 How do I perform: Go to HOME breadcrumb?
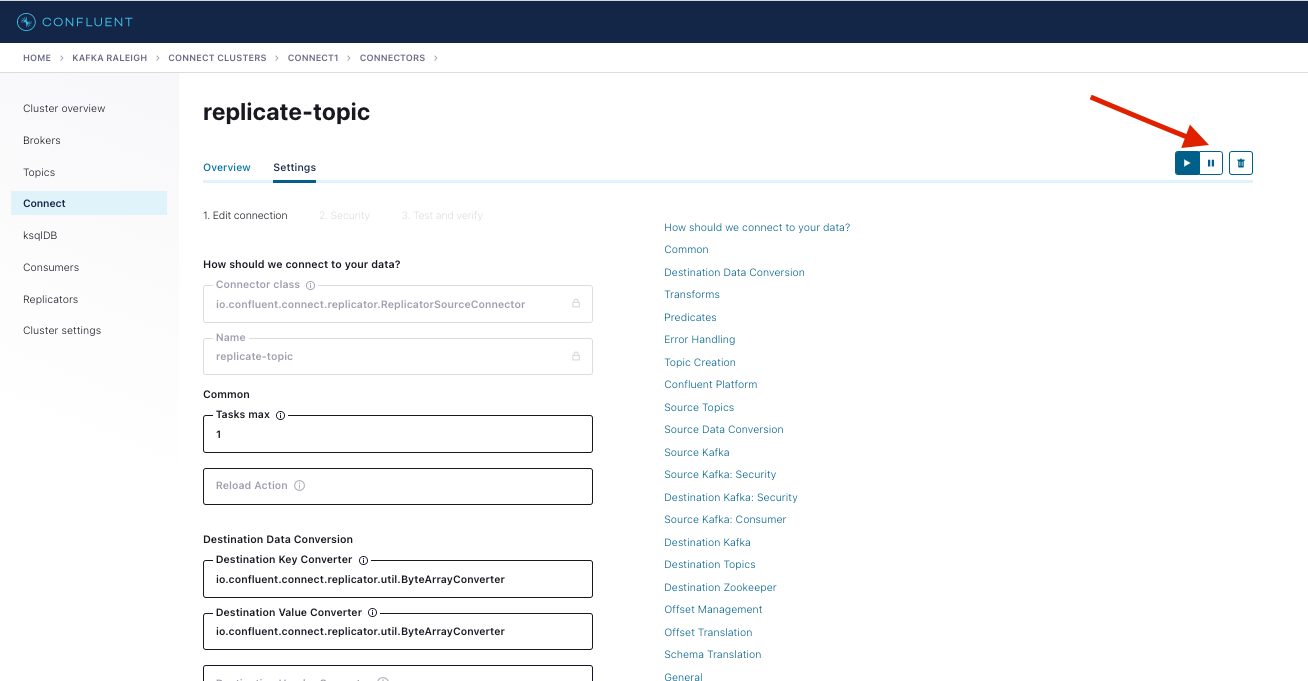click(37, 58)
